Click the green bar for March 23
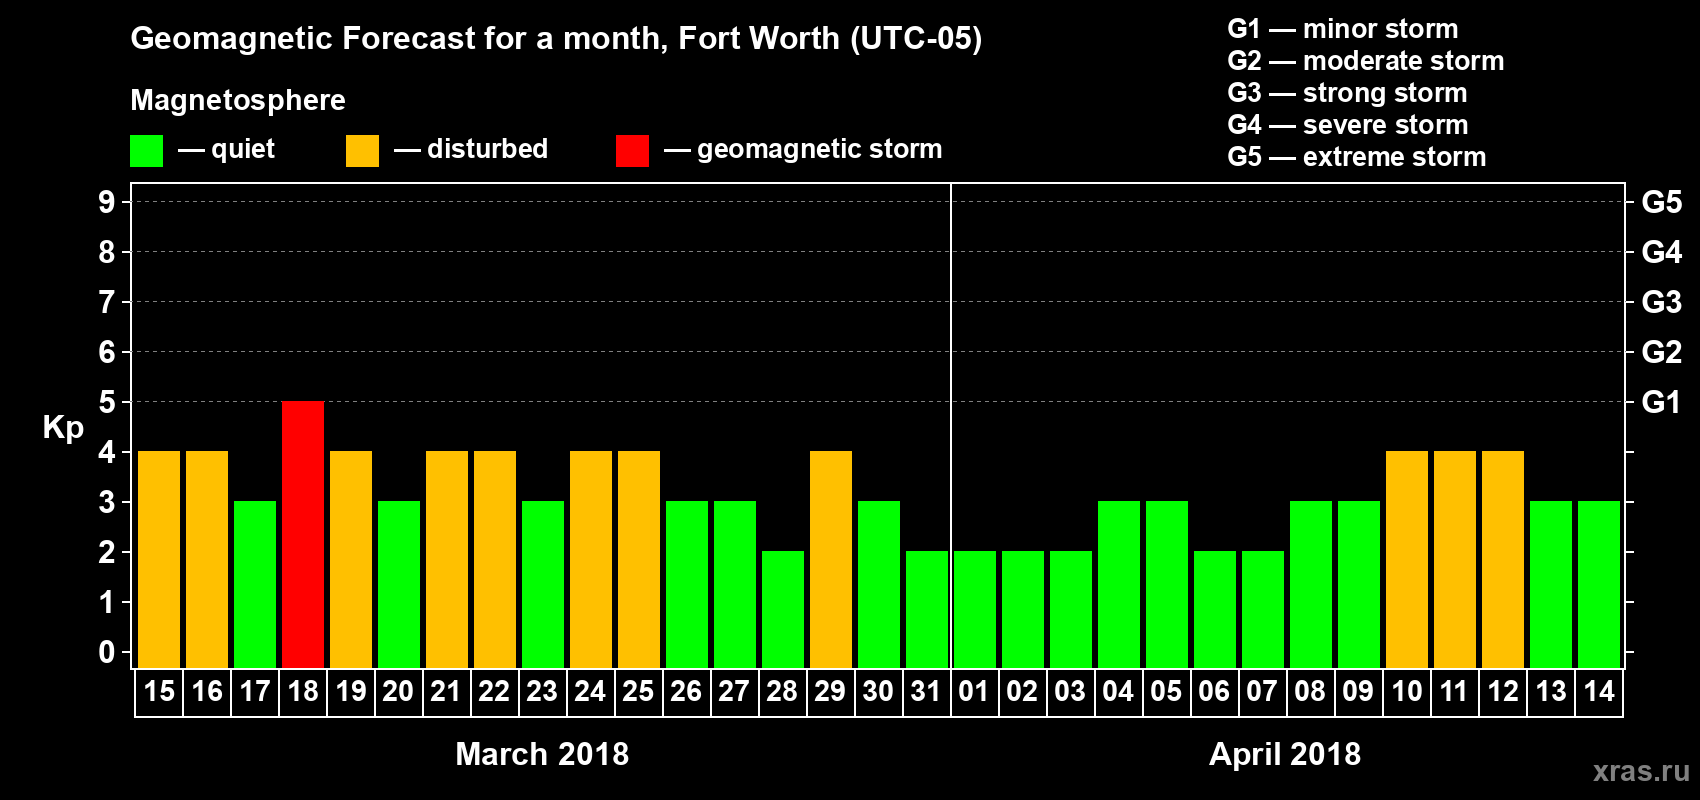The width and height of the screenshot is (1700, 800). (x=543, y=585)
